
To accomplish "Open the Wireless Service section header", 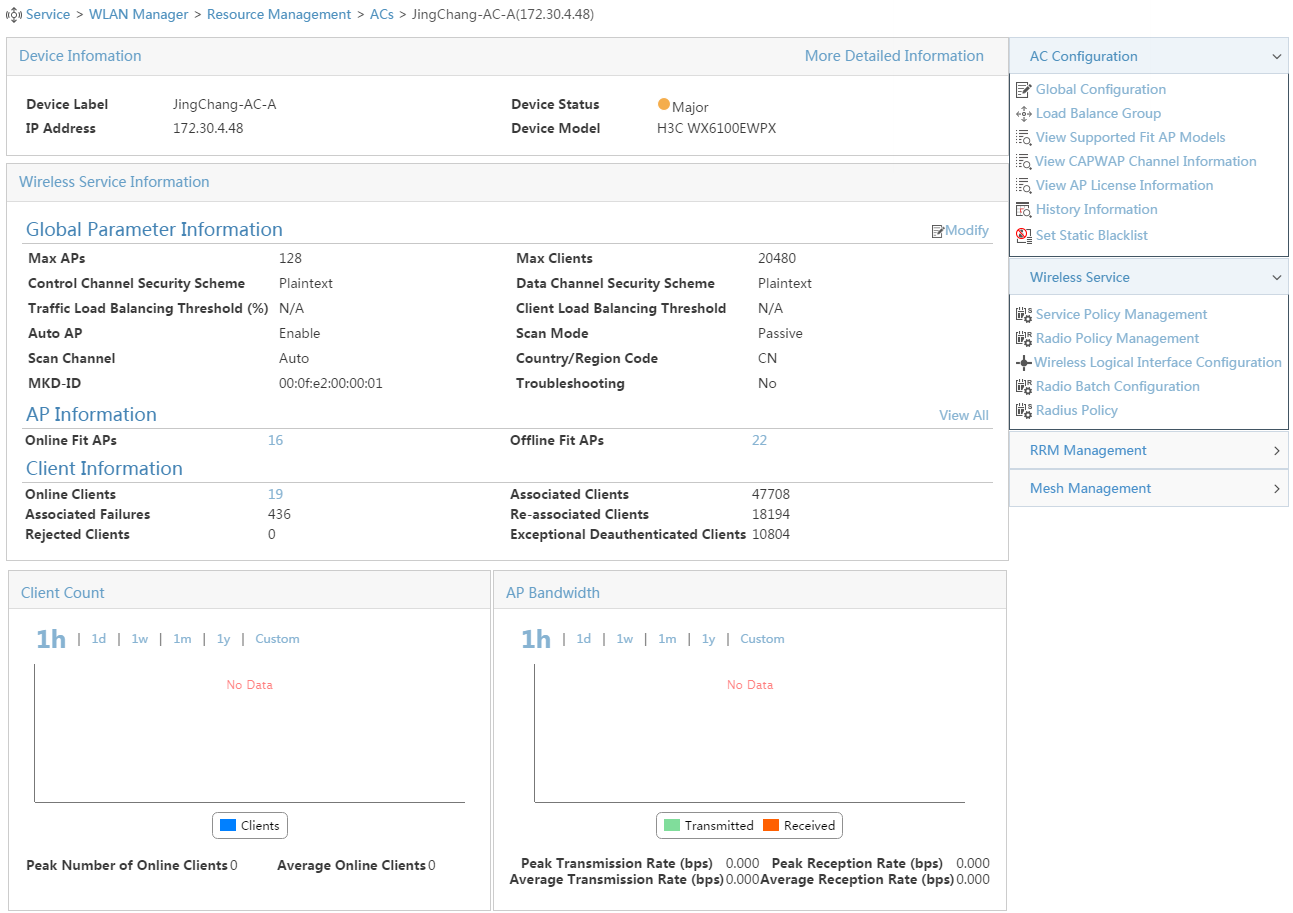I will point(1149,278).
